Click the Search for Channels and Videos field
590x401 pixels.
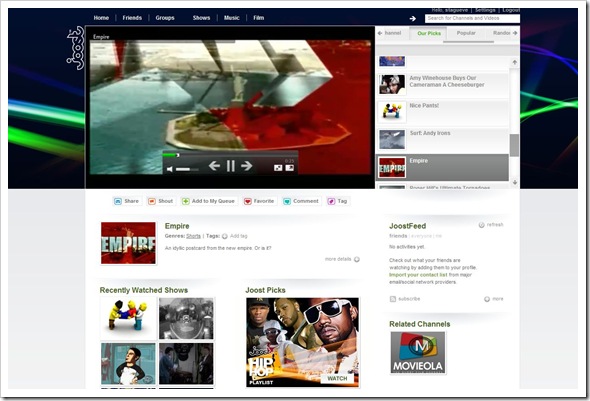pyautogui.click(x=472, y=18)
